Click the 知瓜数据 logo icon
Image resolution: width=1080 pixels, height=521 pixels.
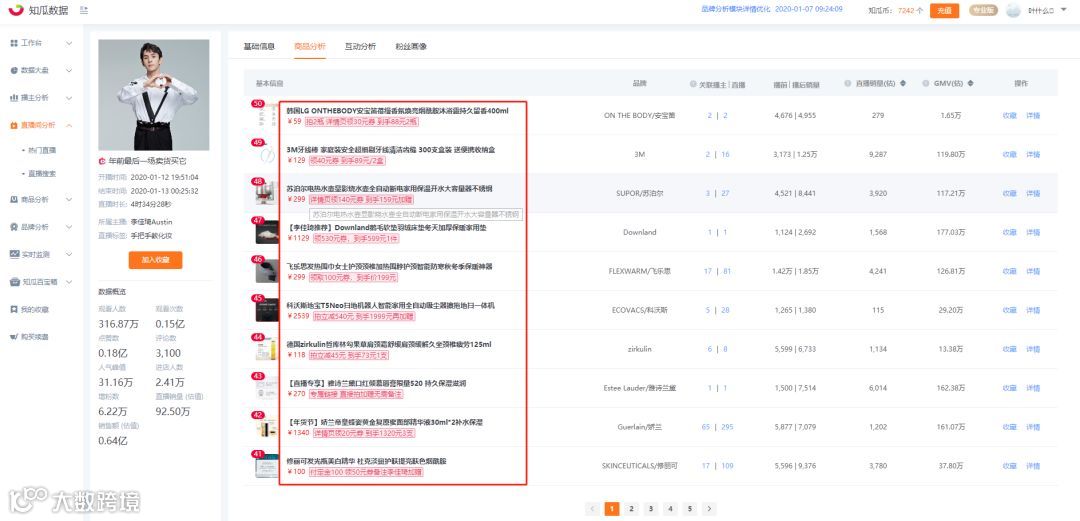coord(15,10)
